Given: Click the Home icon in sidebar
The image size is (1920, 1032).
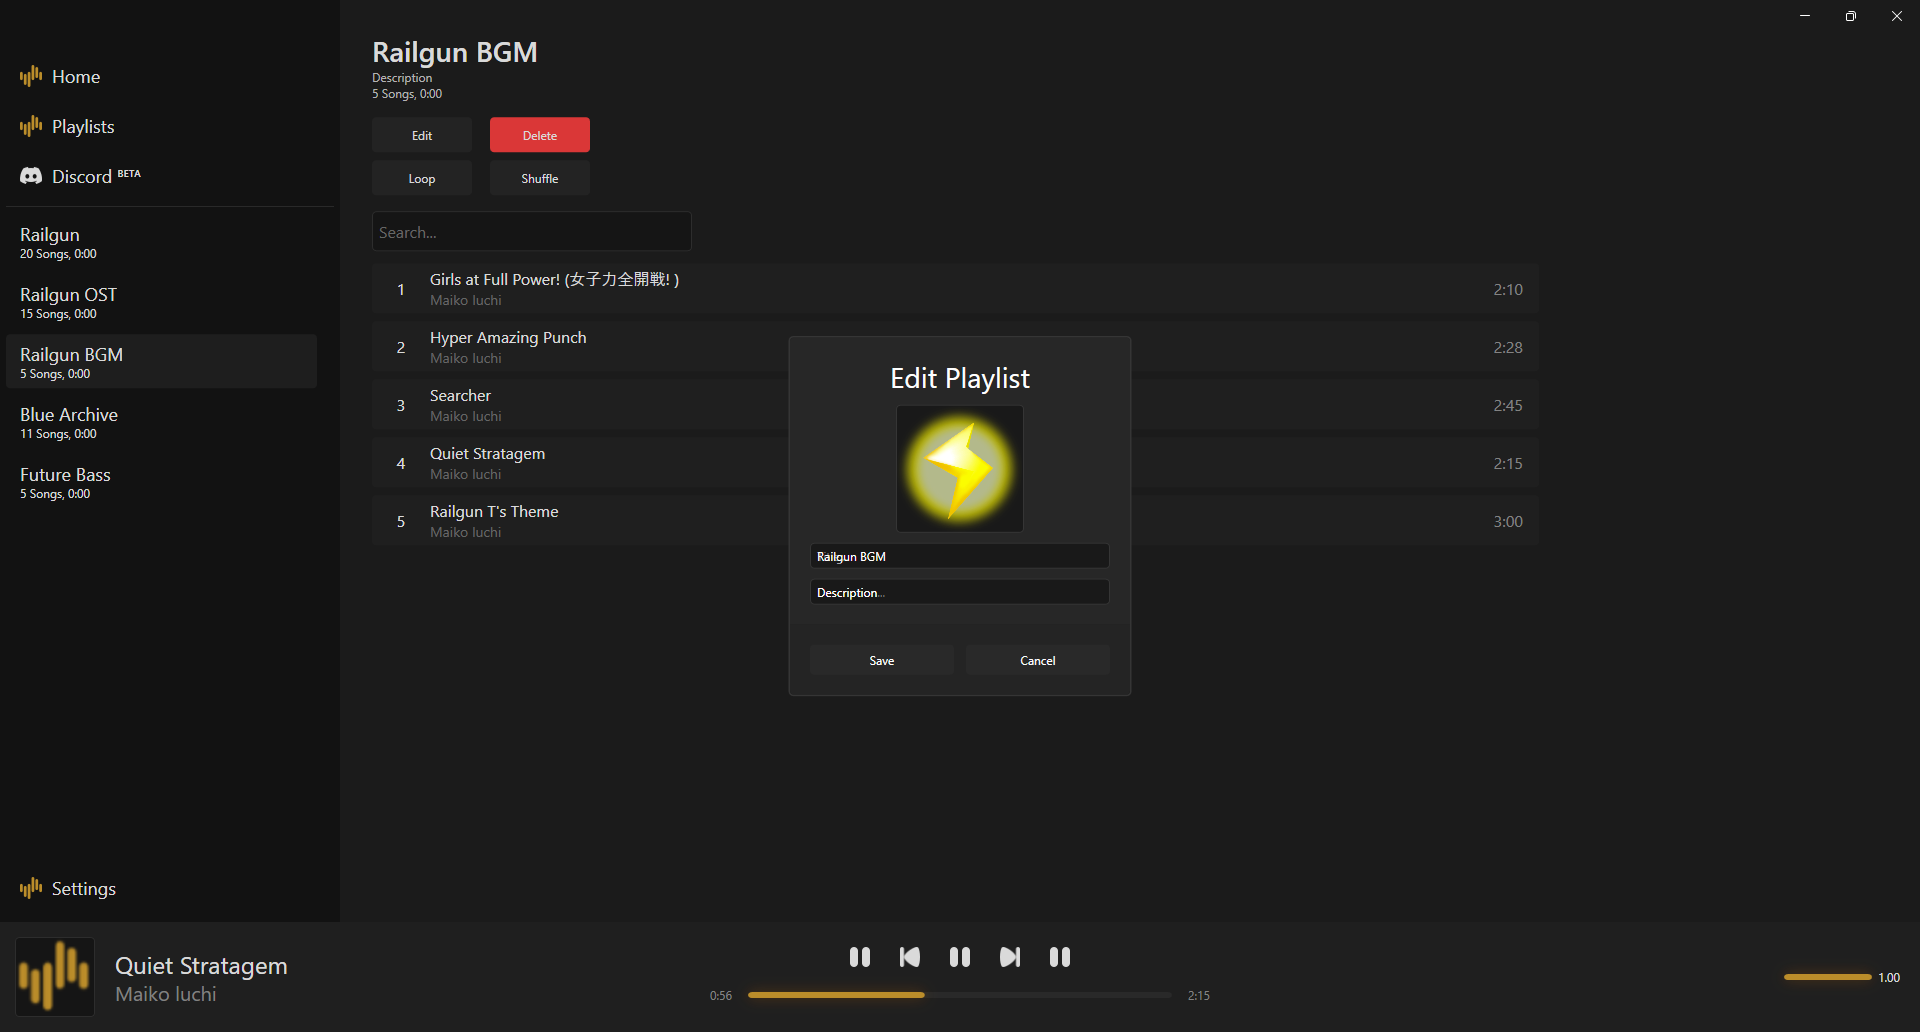Looking at the screenshot, I should pyautogui.click(x=31, y=76).
